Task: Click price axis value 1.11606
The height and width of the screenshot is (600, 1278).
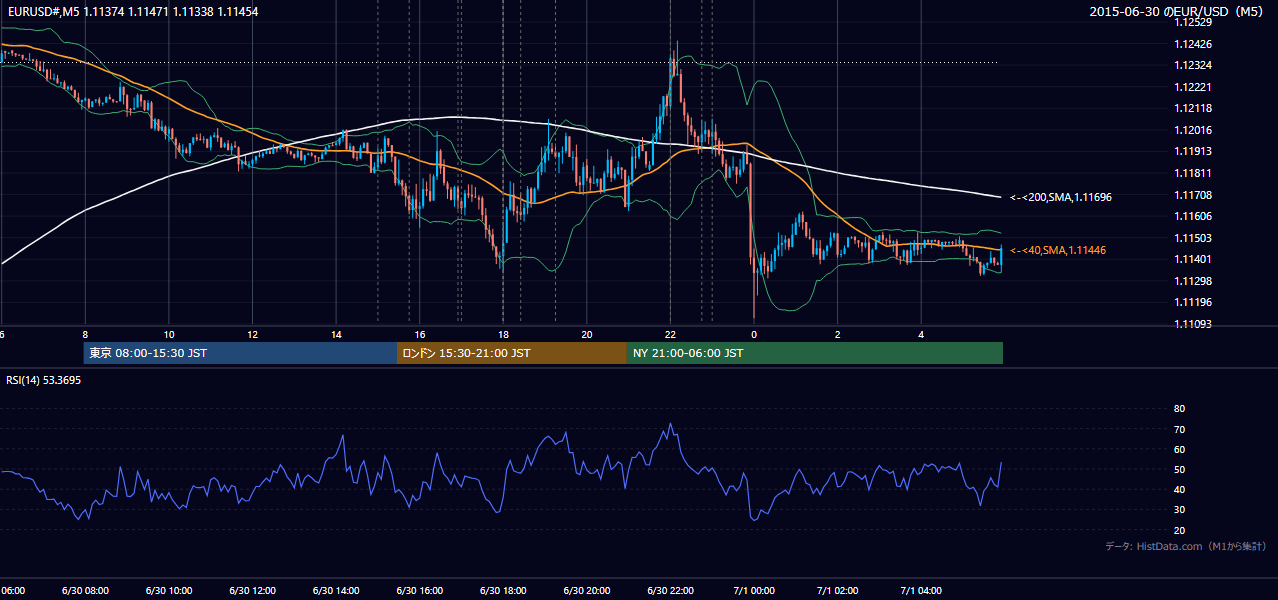Action: [1194, 216]
